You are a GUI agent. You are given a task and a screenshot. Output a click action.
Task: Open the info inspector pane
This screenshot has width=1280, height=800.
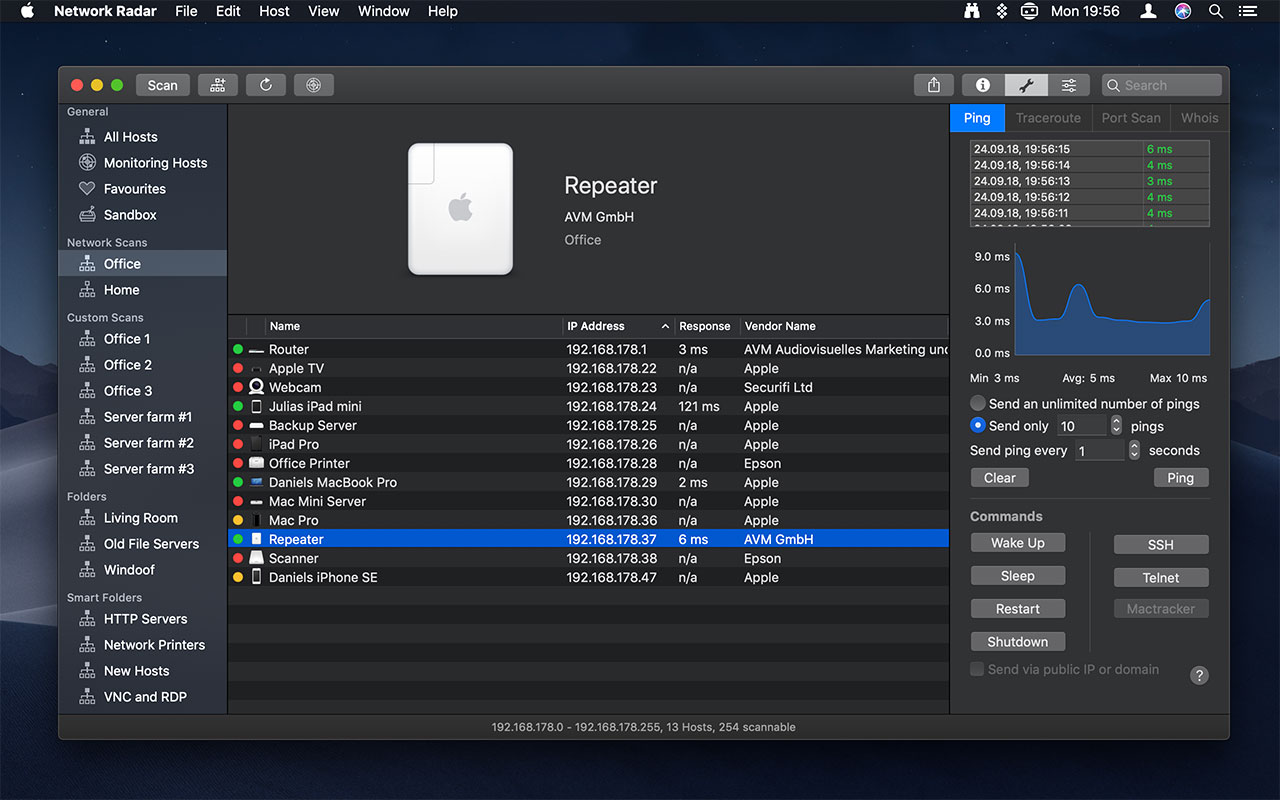pyautogui.click(x=982, y=85)
